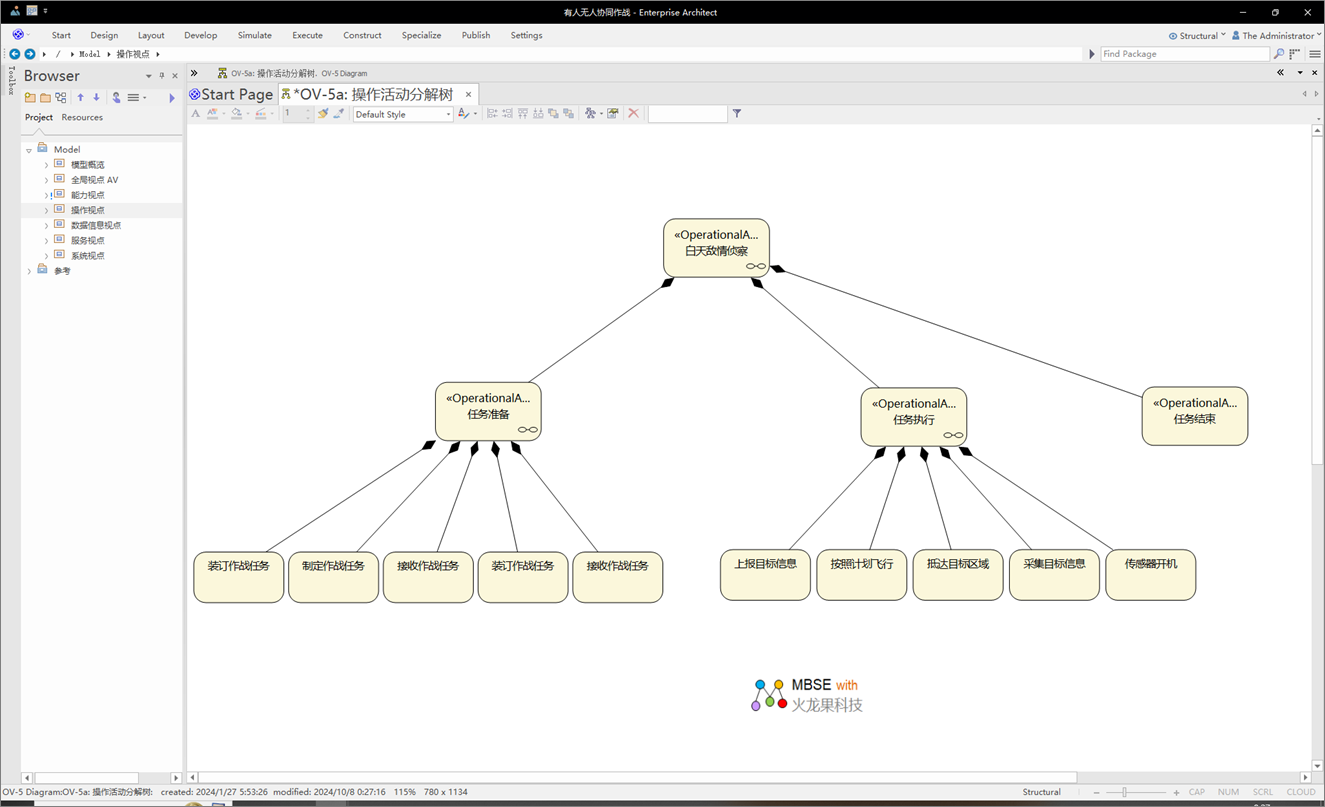Move selected item down with blue down arrow

(x=96, y=97)
